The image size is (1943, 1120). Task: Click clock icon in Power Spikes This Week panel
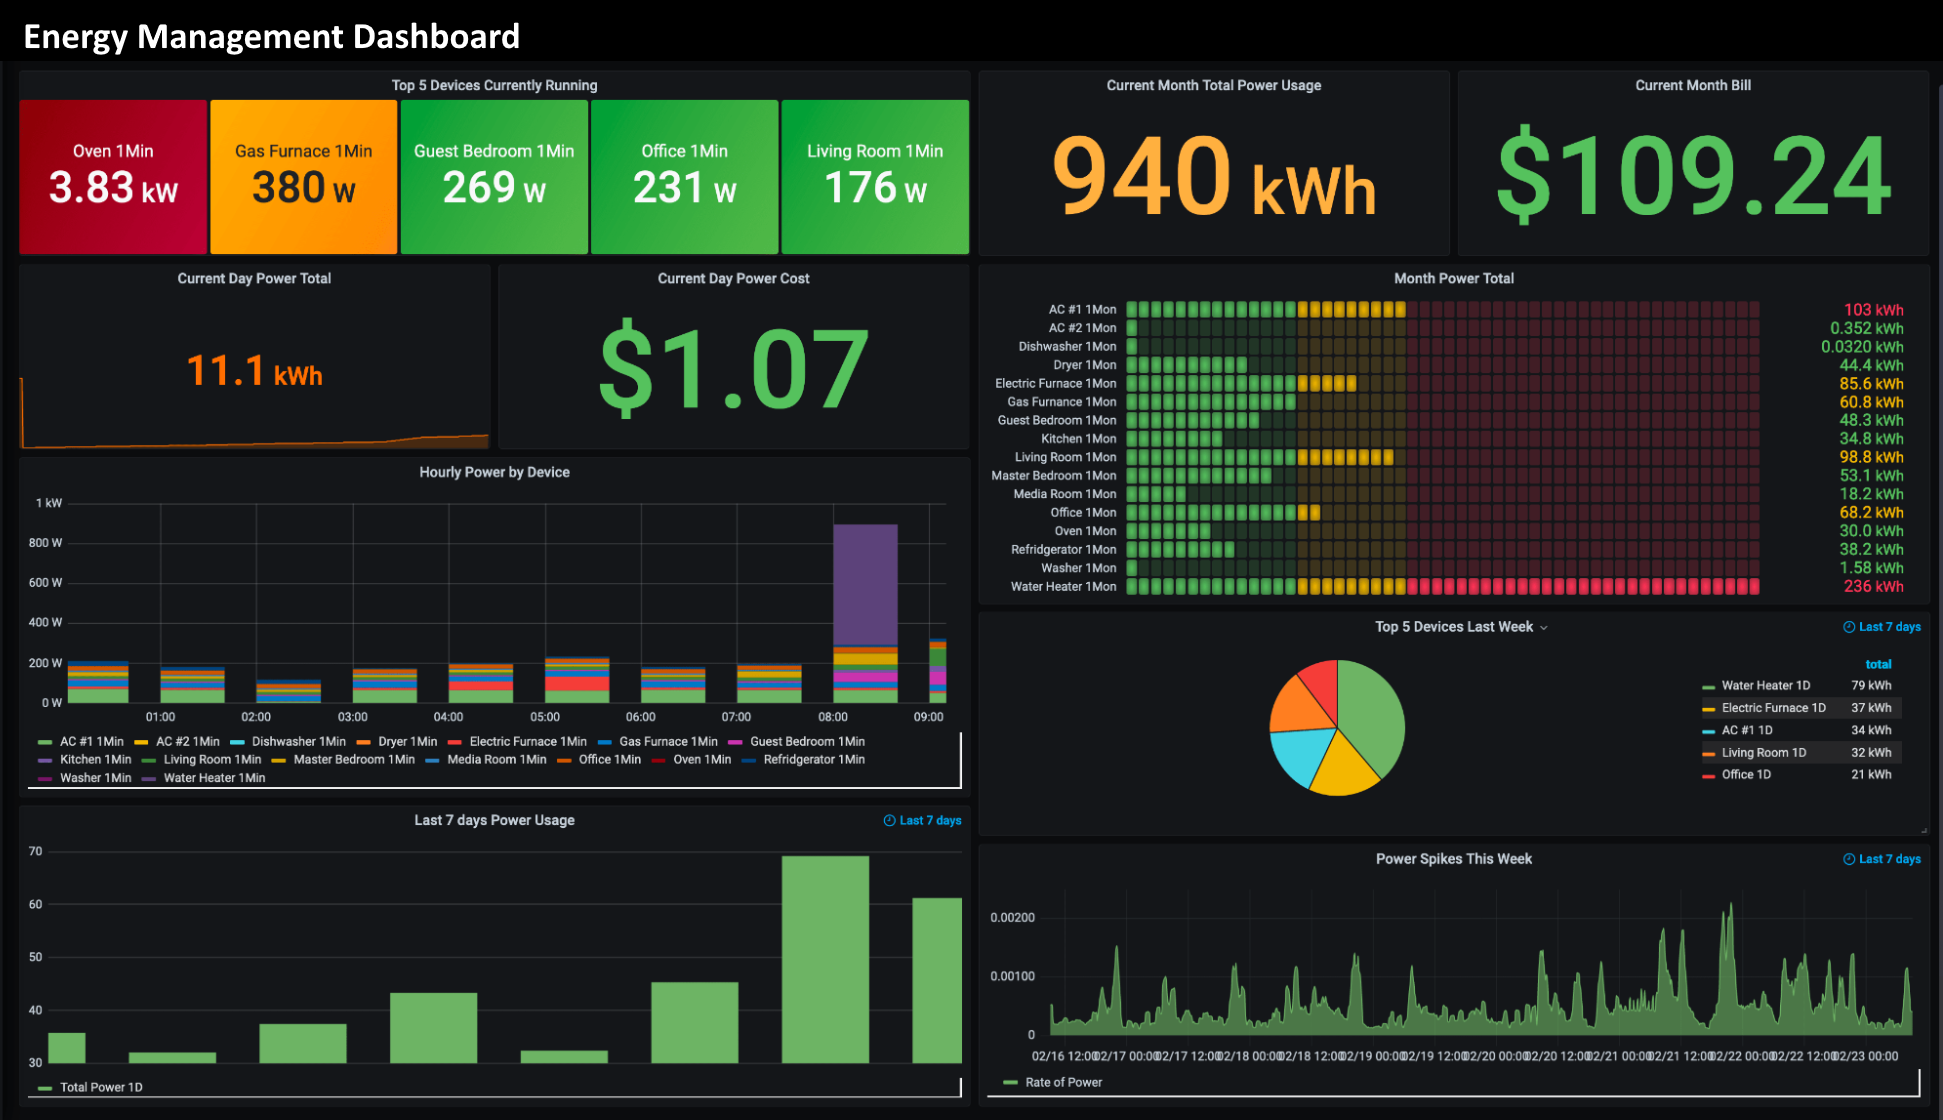coord(1849,859)
